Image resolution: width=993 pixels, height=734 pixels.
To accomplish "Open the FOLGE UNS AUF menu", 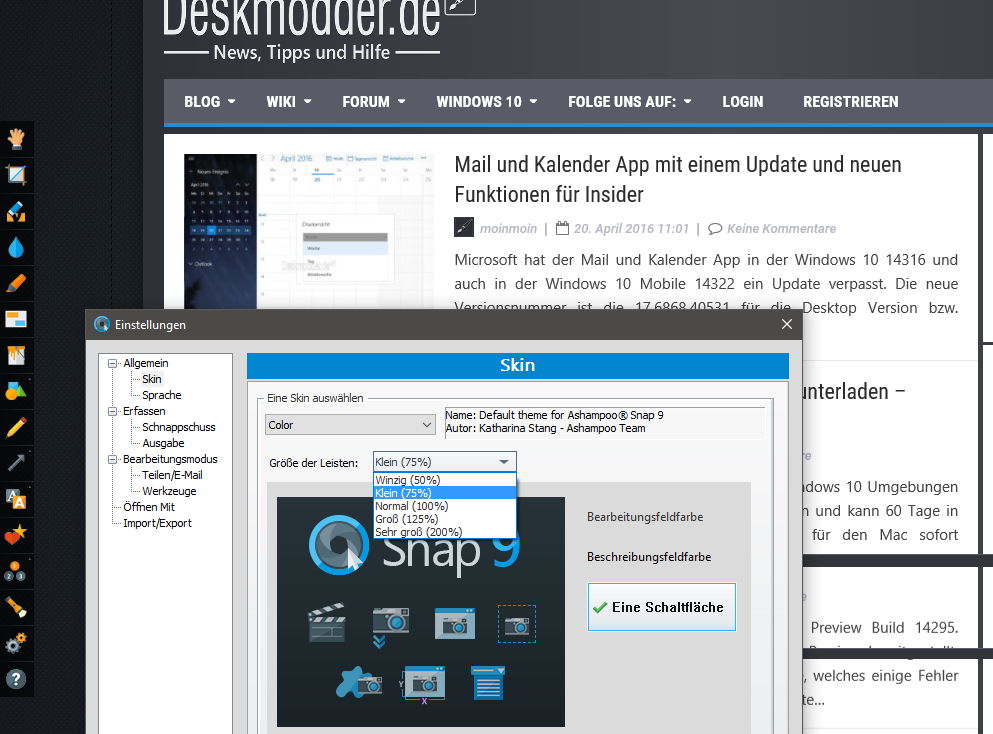I will tap(629, 101).
